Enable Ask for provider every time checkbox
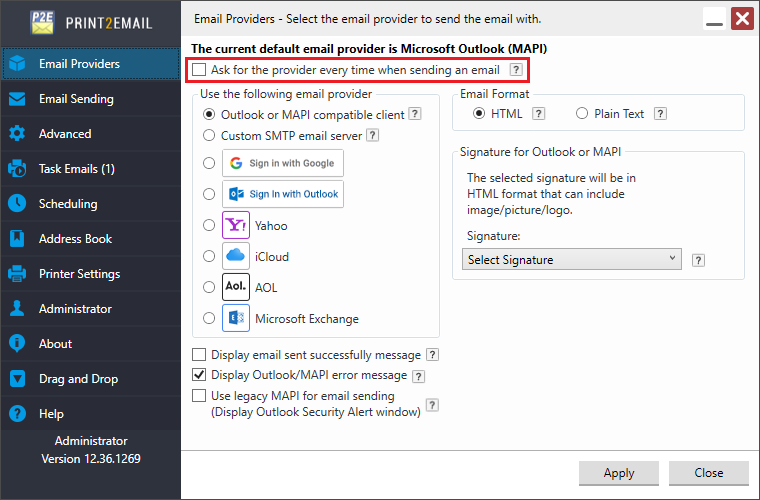 click(x=200, y=70)
